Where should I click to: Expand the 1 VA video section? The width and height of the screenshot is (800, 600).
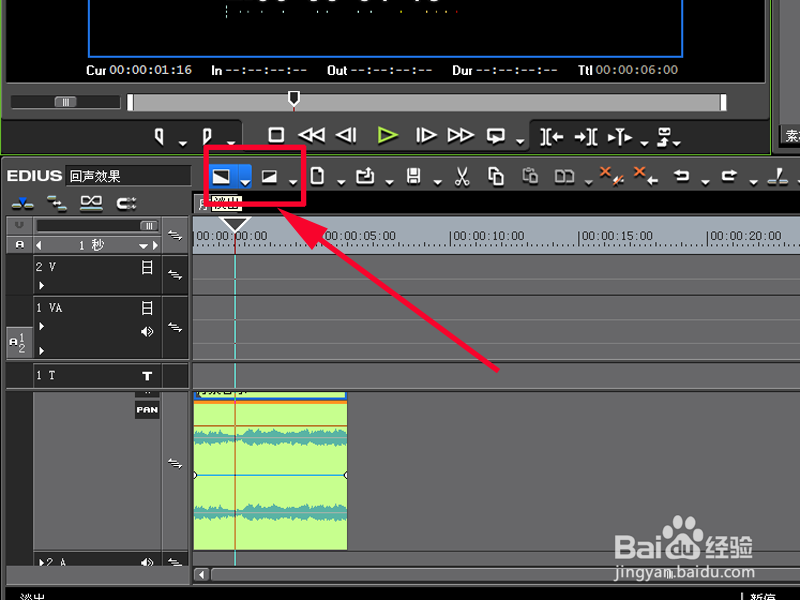pos(41,326)
